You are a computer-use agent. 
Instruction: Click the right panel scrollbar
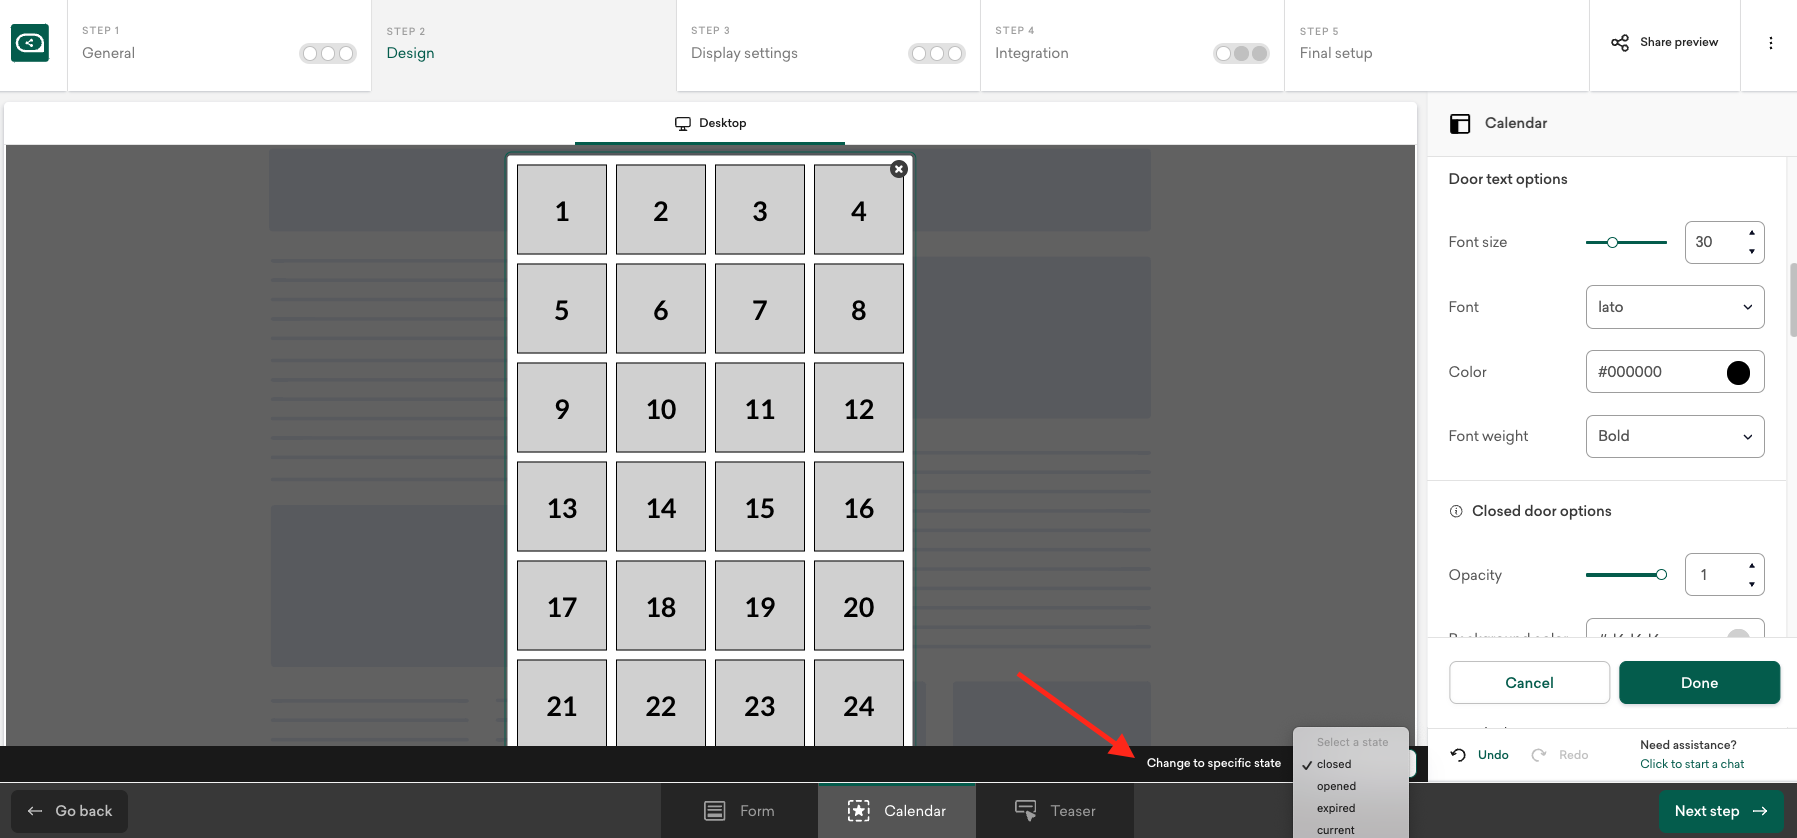(1793, 300)
